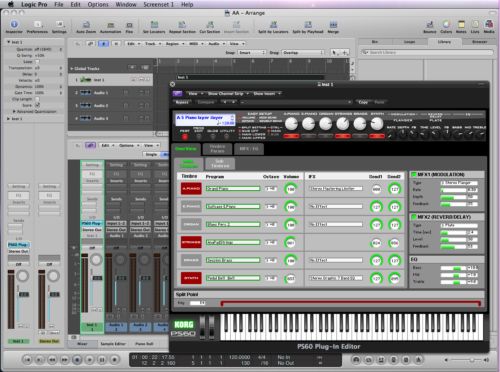The image size is (500, 372).
Task: Toggle the MFX1 Modulation enable box
Action: click(x=414, y=174)
